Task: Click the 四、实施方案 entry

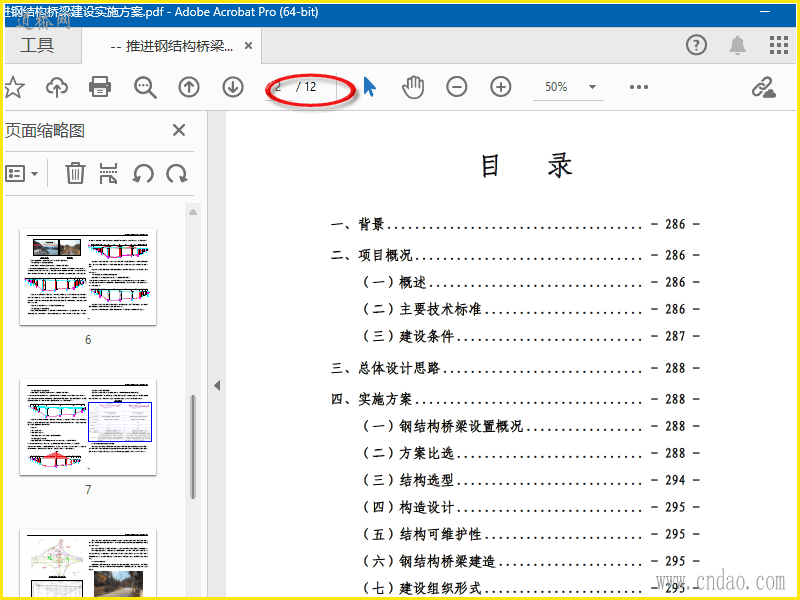Action: coord(515,398)
